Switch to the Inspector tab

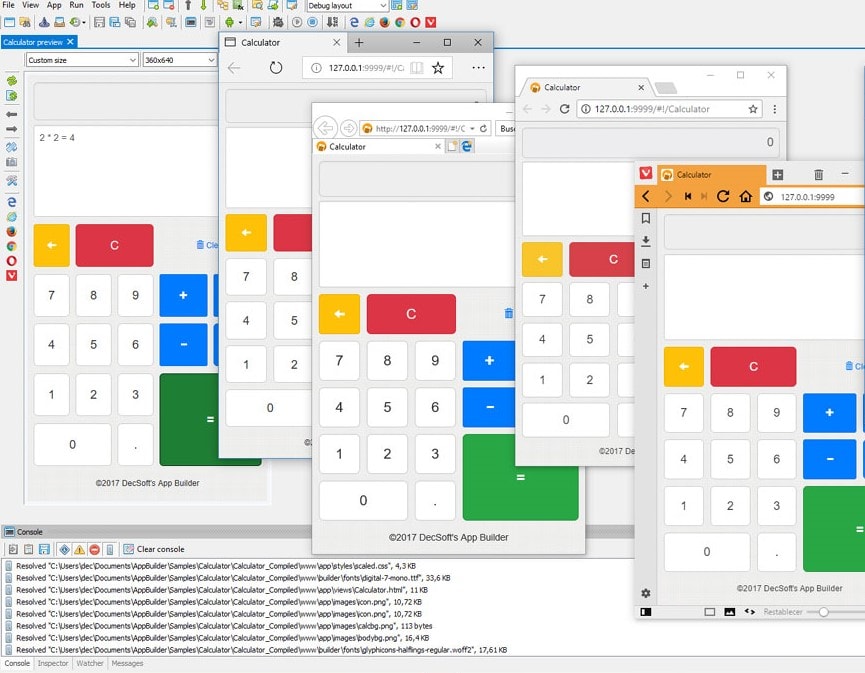click(53, 664)
